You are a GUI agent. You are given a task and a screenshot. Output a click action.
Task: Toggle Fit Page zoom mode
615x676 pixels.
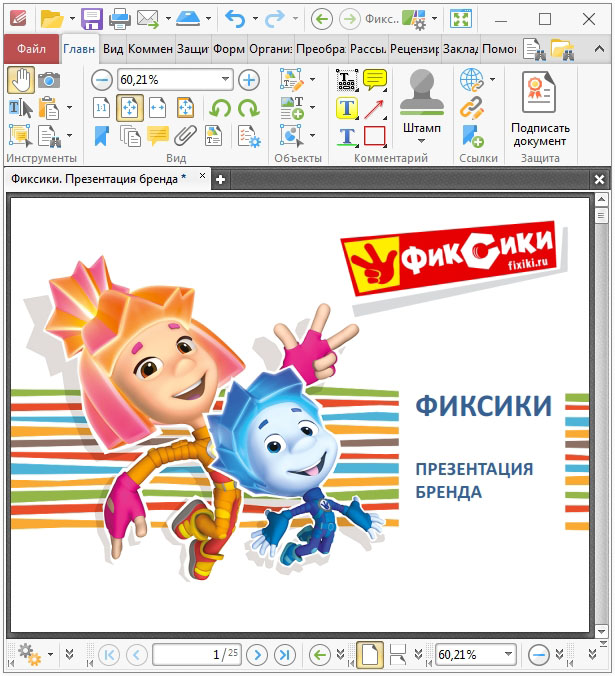[x=129, y=108]
